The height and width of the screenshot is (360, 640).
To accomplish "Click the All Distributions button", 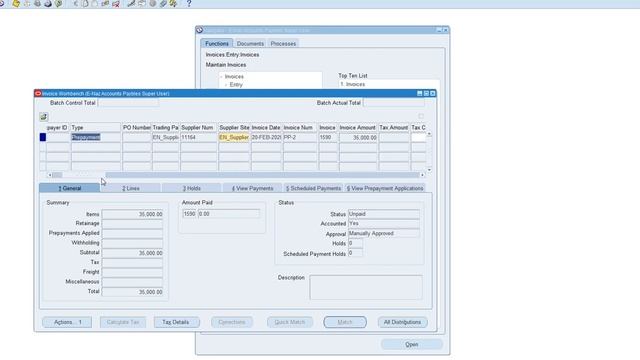I will (402, 322).
